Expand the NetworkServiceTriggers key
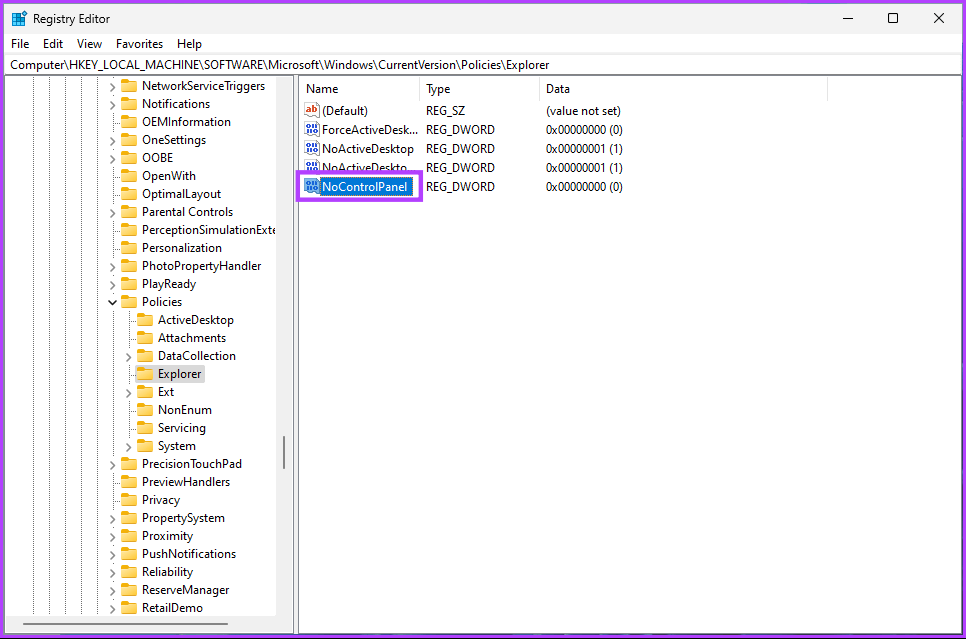This screenshot has height=639, width=966. click(112, 87)
